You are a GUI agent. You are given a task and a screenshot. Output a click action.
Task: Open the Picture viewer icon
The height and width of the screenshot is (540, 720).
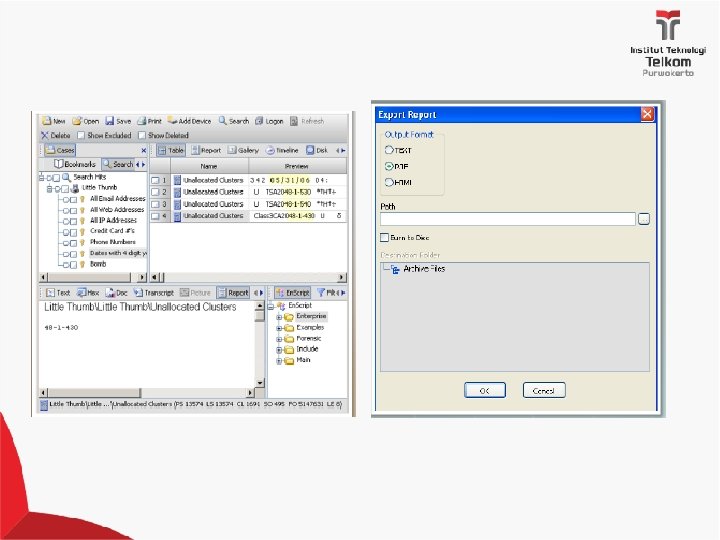pyautogui.click(x=185, y=292)
